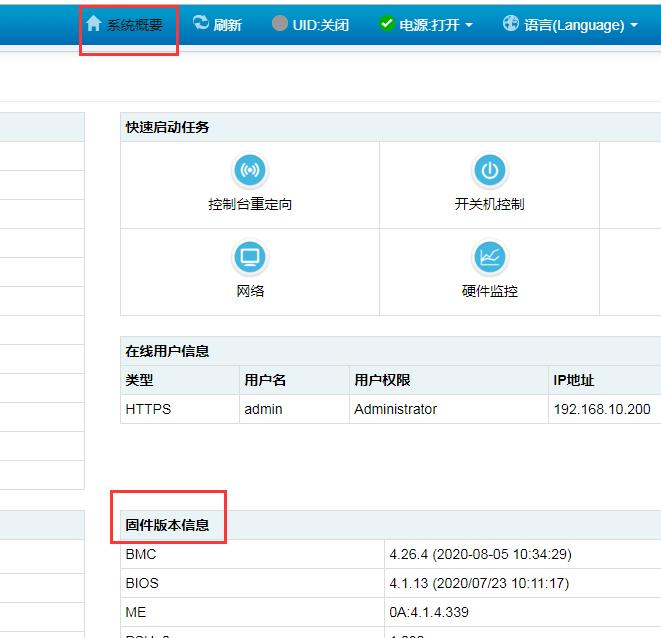Open the hardware monitoring chart icon 硬件监控

[x=489, y=258]
